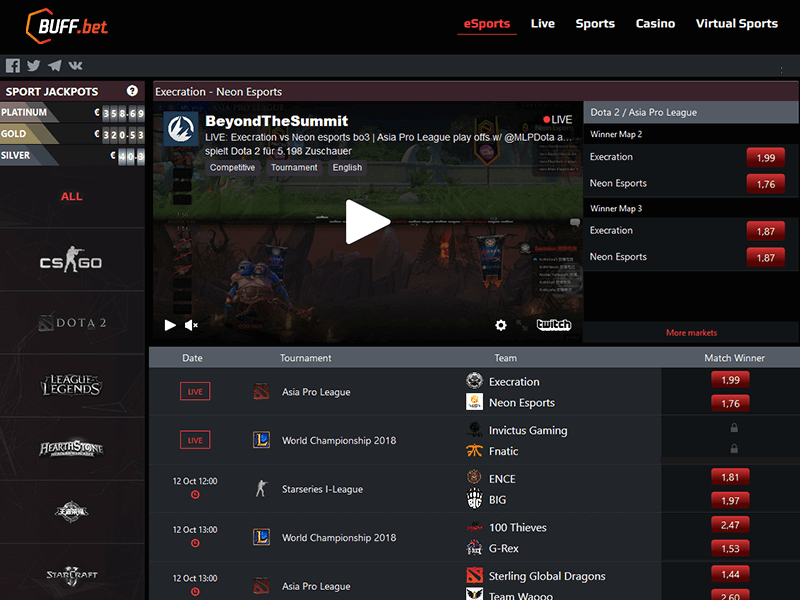
Task: Click the Tournament stream tag
Action: coord(294,167)
